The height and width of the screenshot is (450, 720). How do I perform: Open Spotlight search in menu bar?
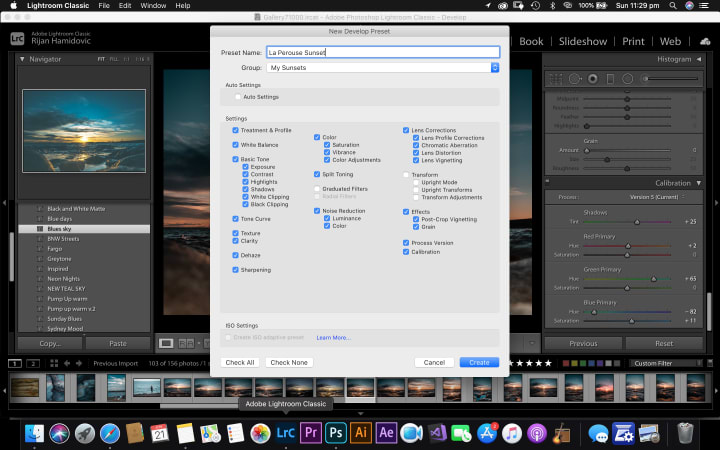(673, 6)
